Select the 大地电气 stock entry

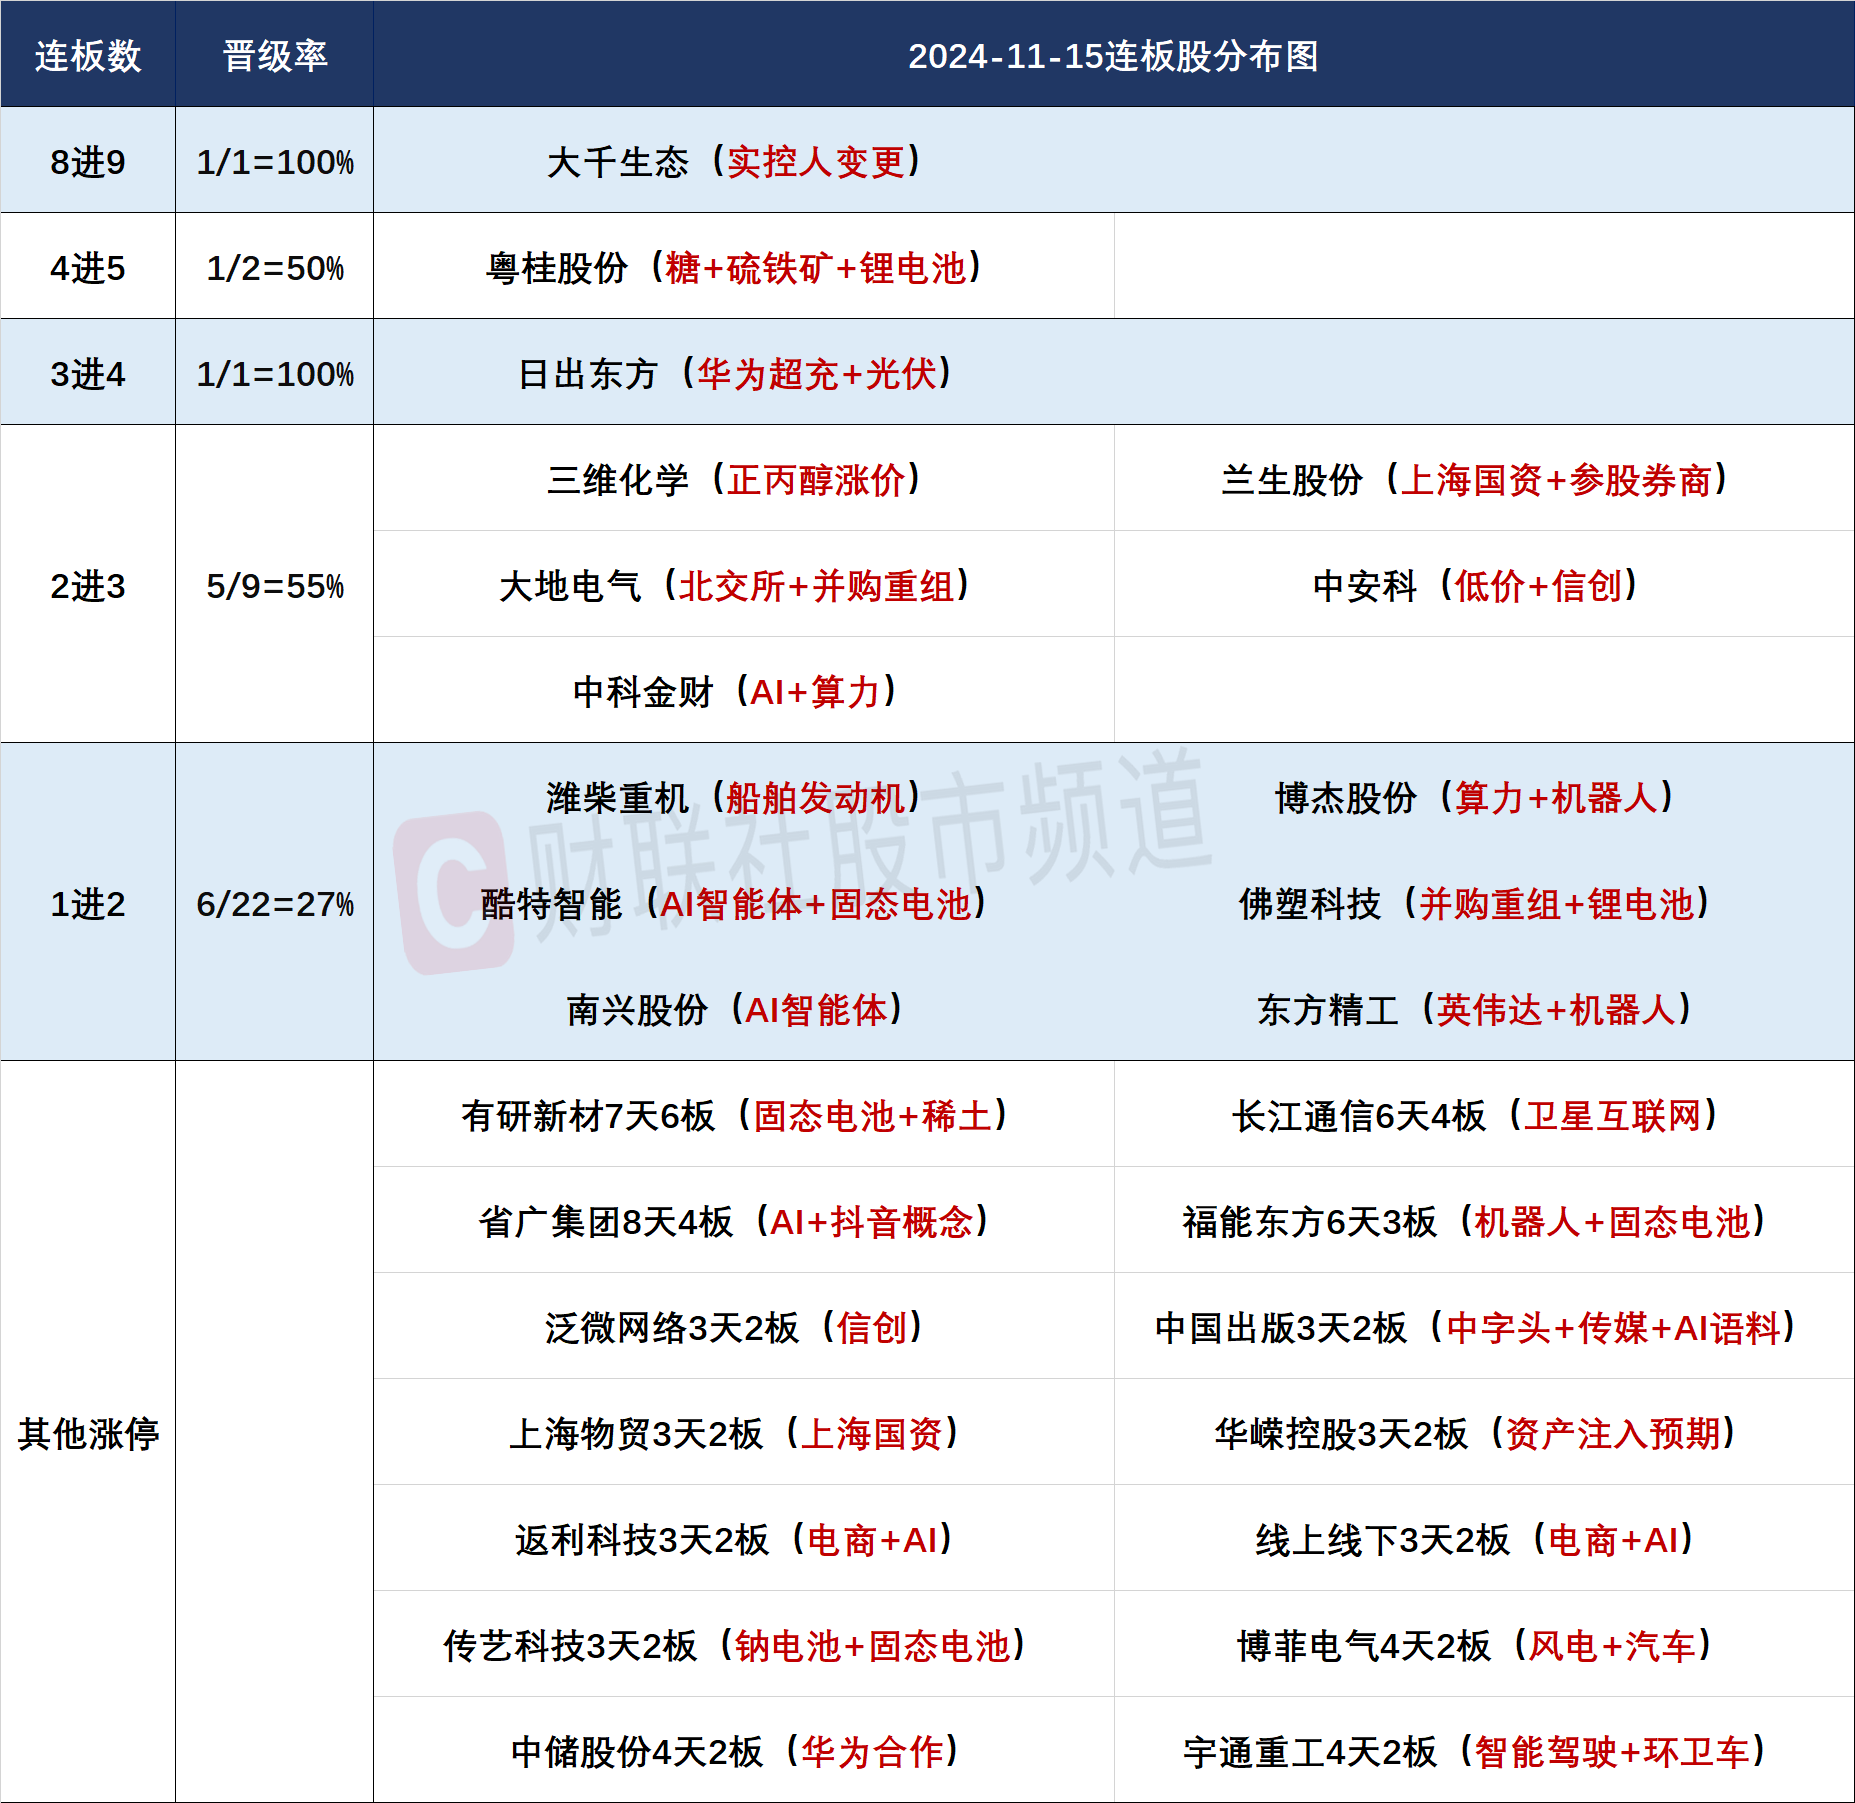735,586
